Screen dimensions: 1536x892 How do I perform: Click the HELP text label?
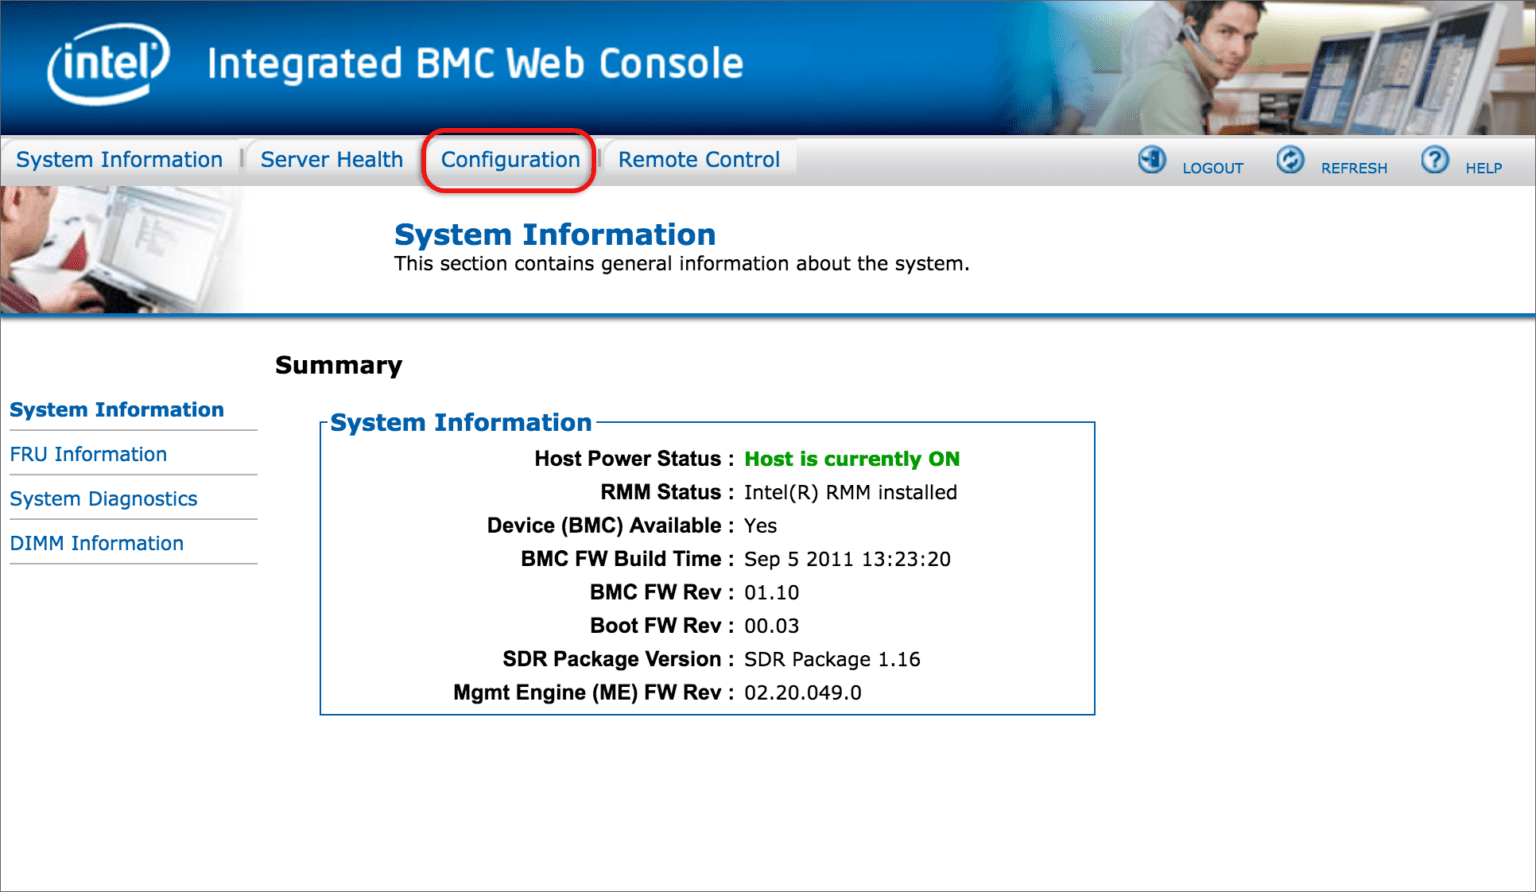pyautogui.click(x=1484, y=168)
